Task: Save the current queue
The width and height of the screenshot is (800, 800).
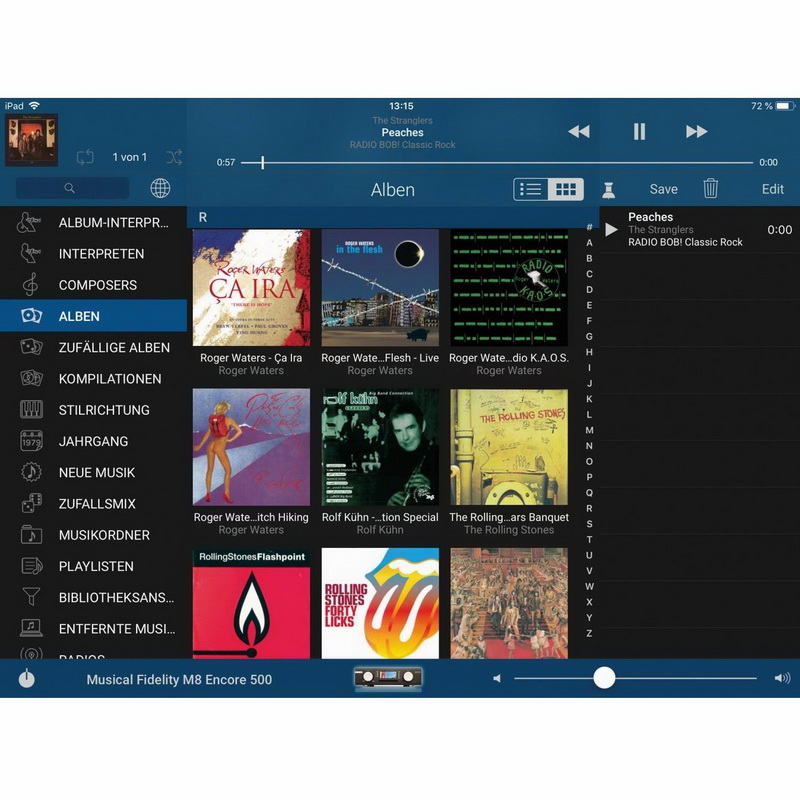Action: [663, 189]
